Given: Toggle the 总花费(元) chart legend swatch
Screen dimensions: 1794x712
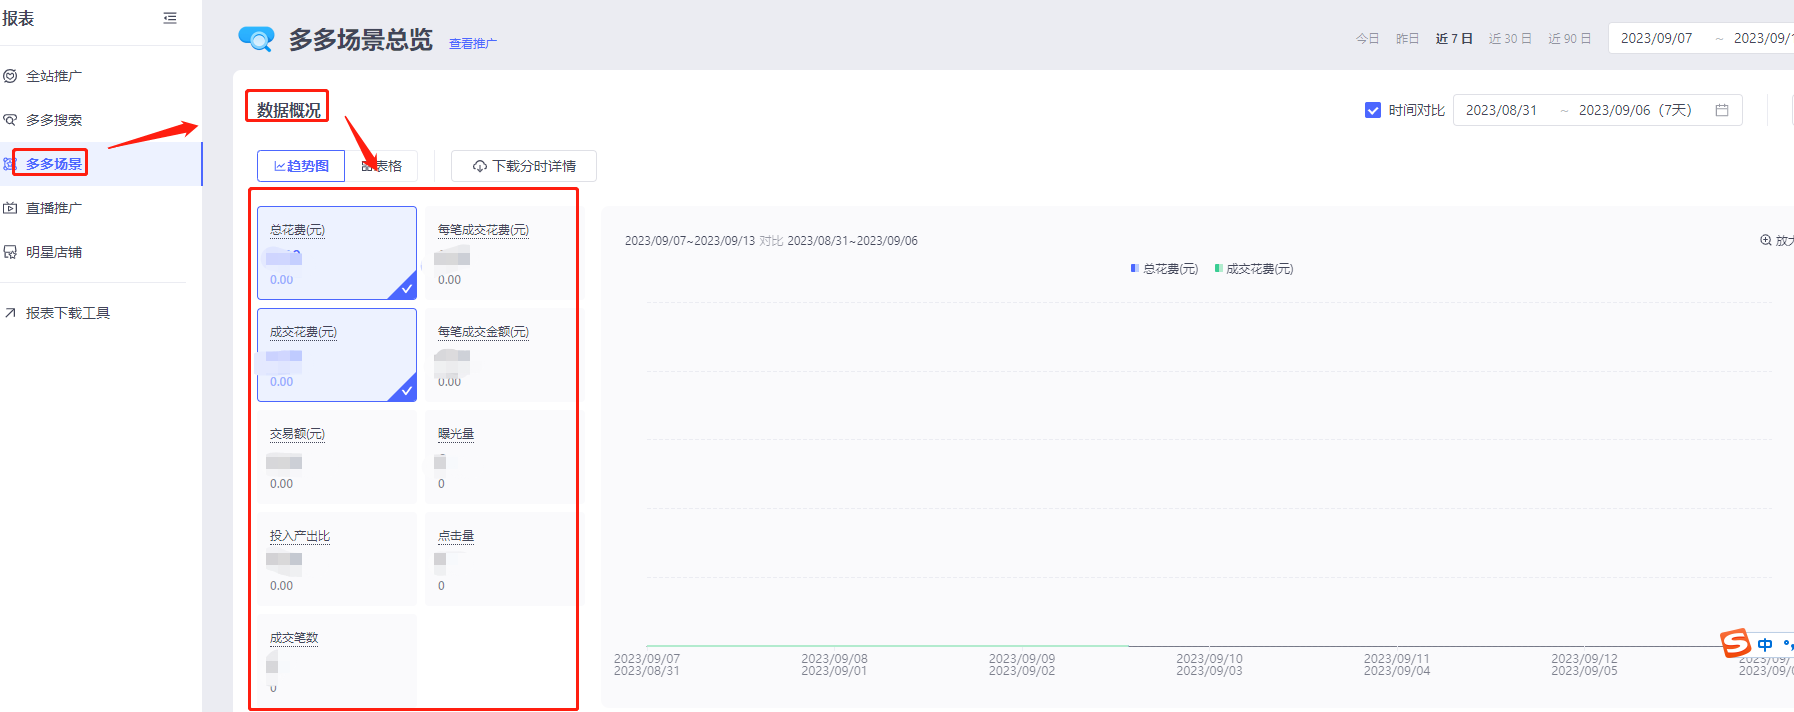Looking at the screenshot, I should (1134, 268).
